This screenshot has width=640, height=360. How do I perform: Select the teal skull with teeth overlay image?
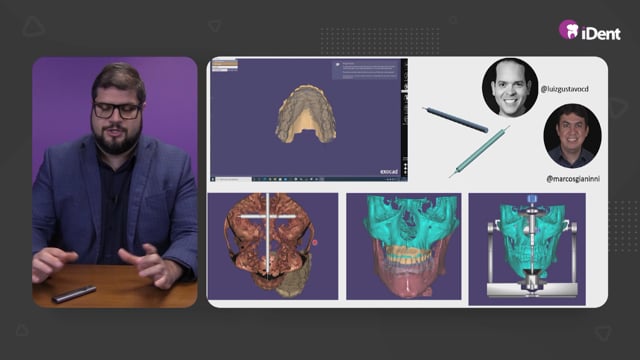click(x=404, y=246)
